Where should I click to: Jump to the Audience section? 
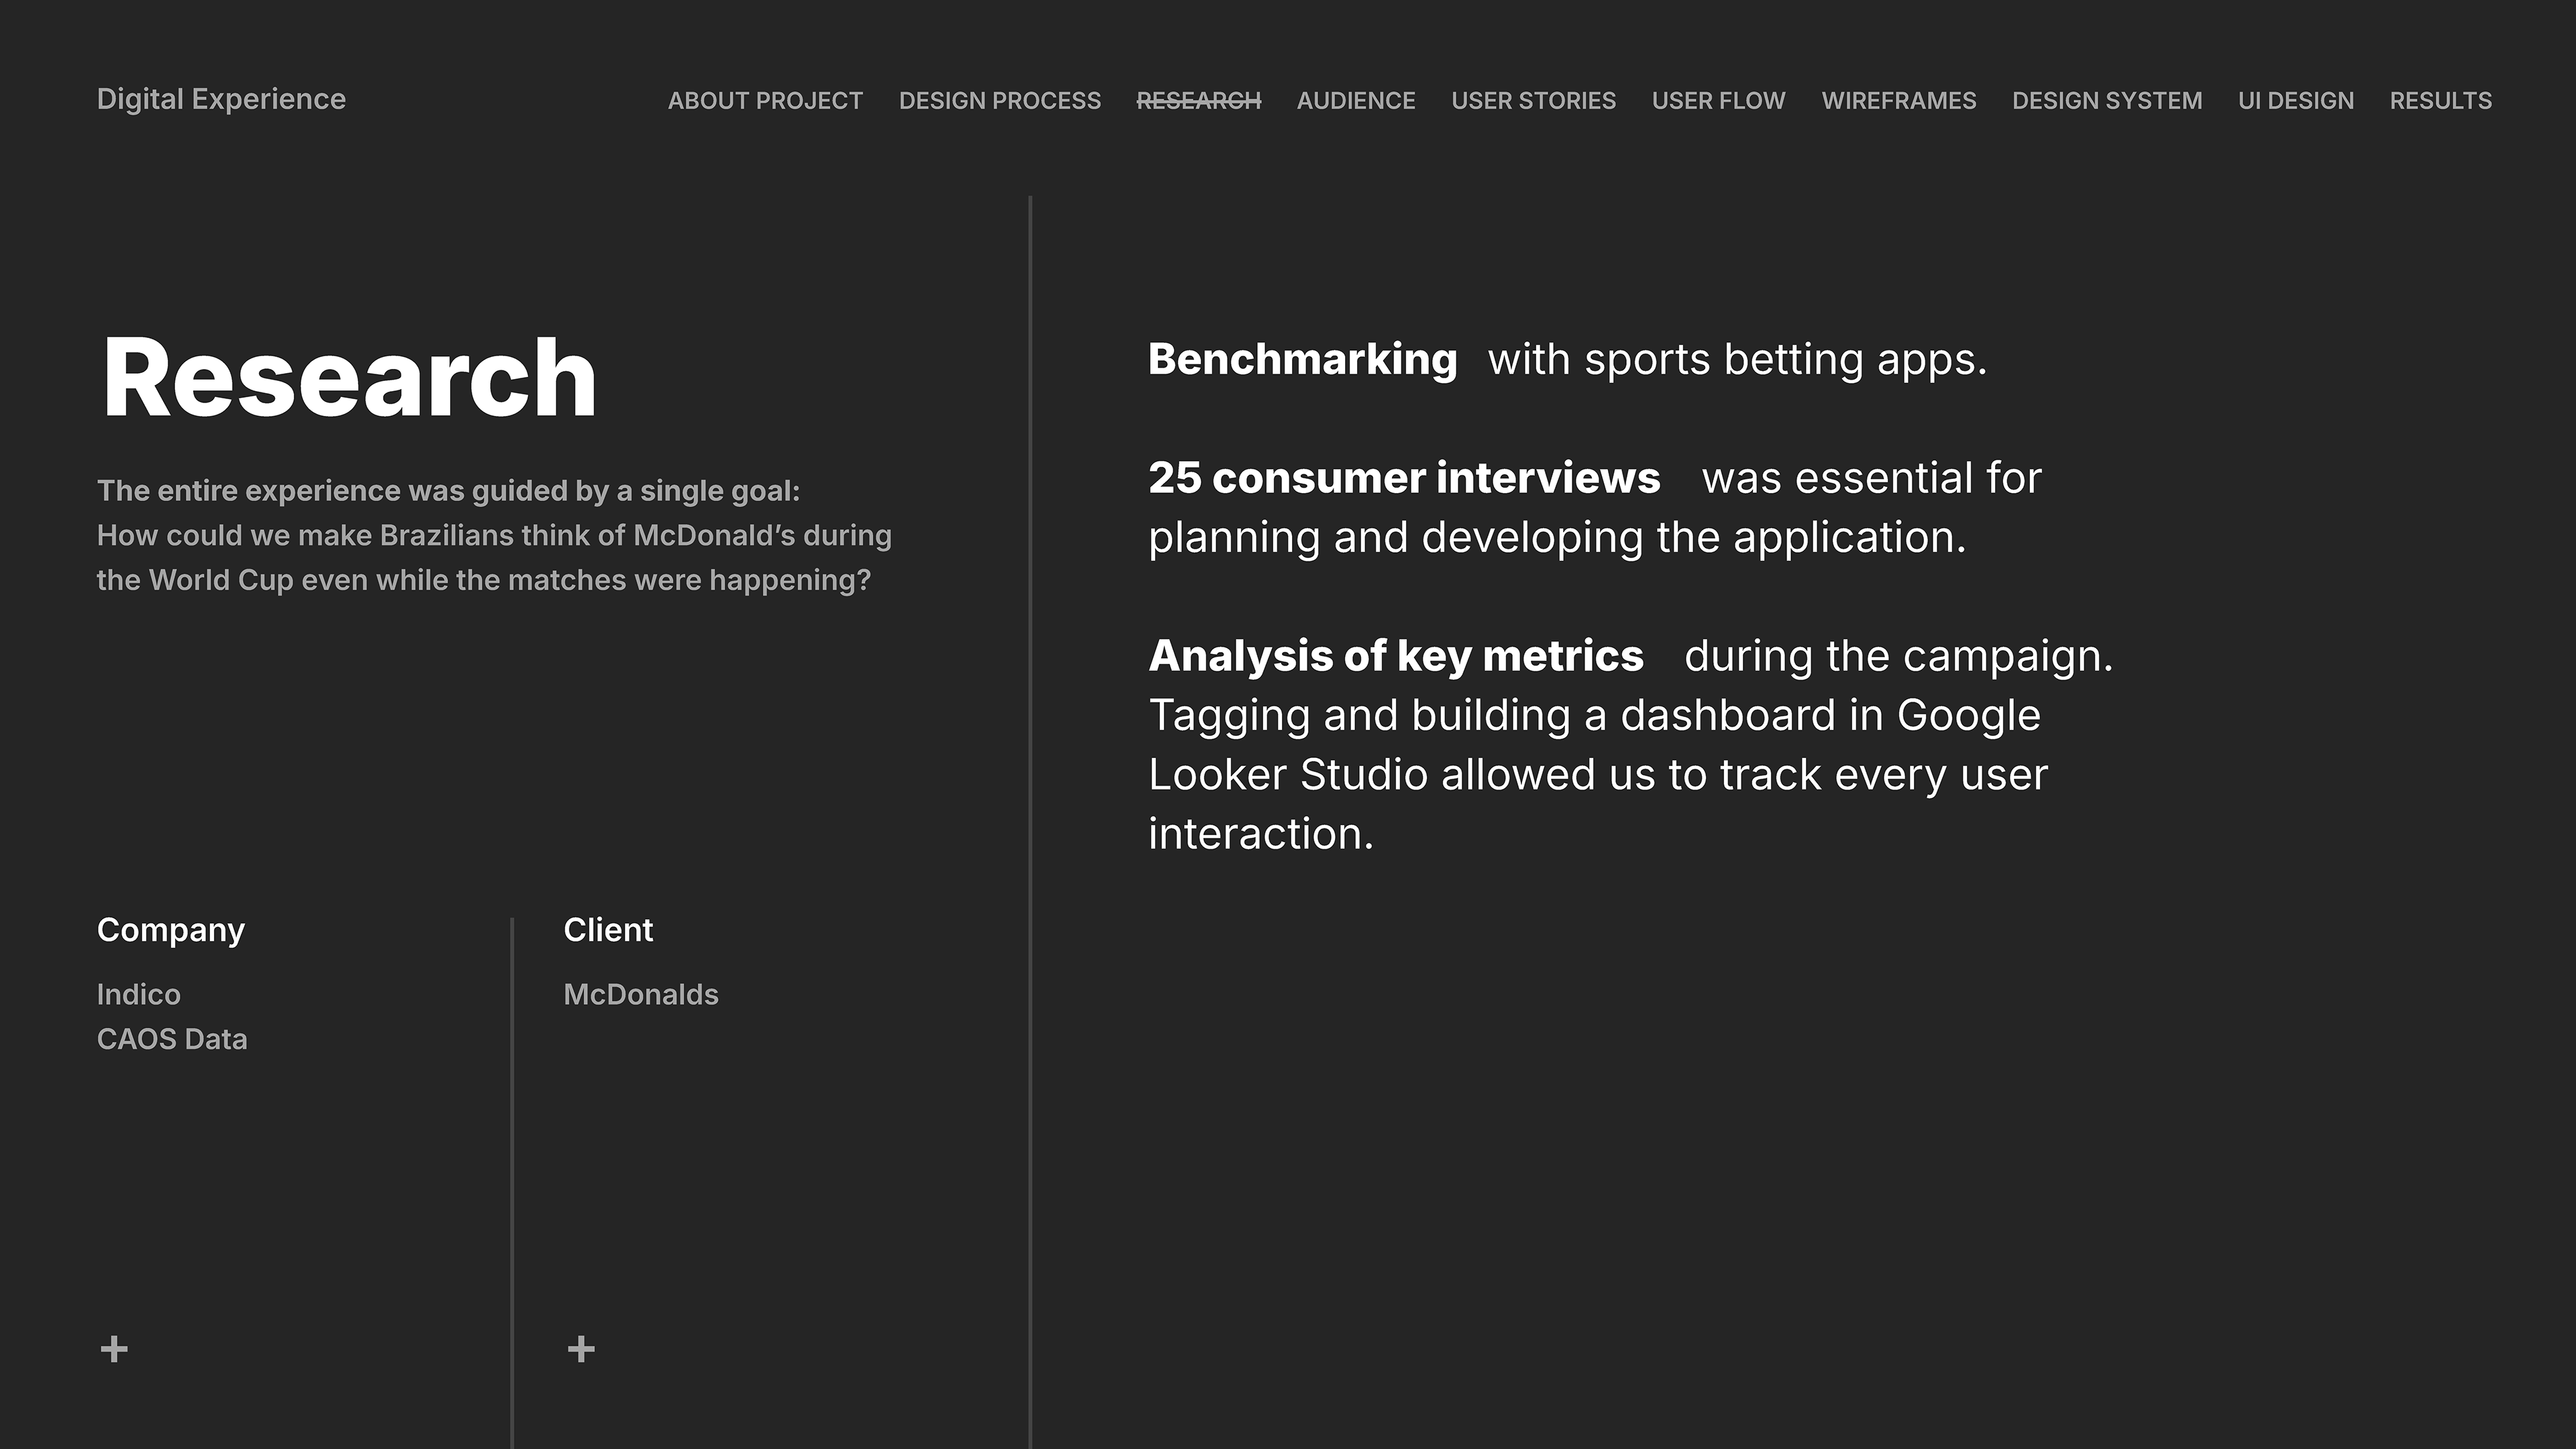(1356, 100)
